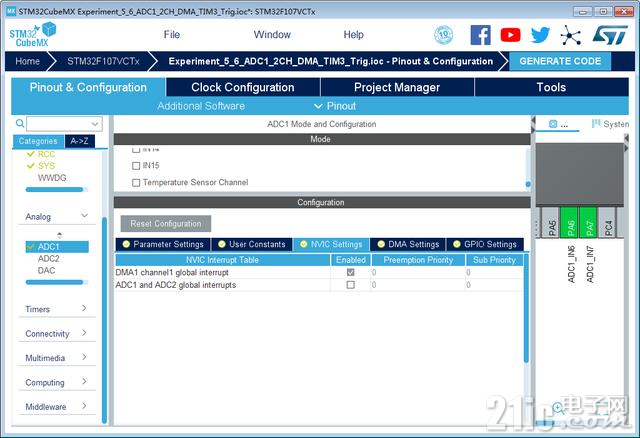This screenshot has height=438, width=640.
Task: Collapse the Analog category
Action: (84, 216)
